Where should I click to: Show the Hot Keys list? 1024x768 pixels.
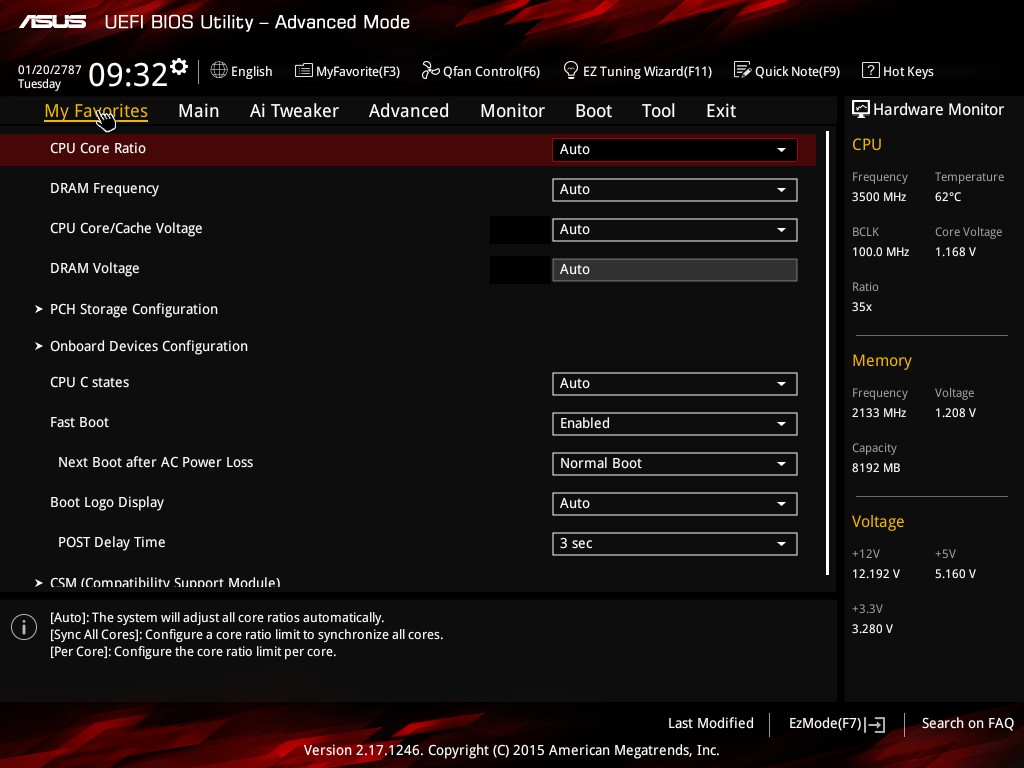tap(898, 71)
